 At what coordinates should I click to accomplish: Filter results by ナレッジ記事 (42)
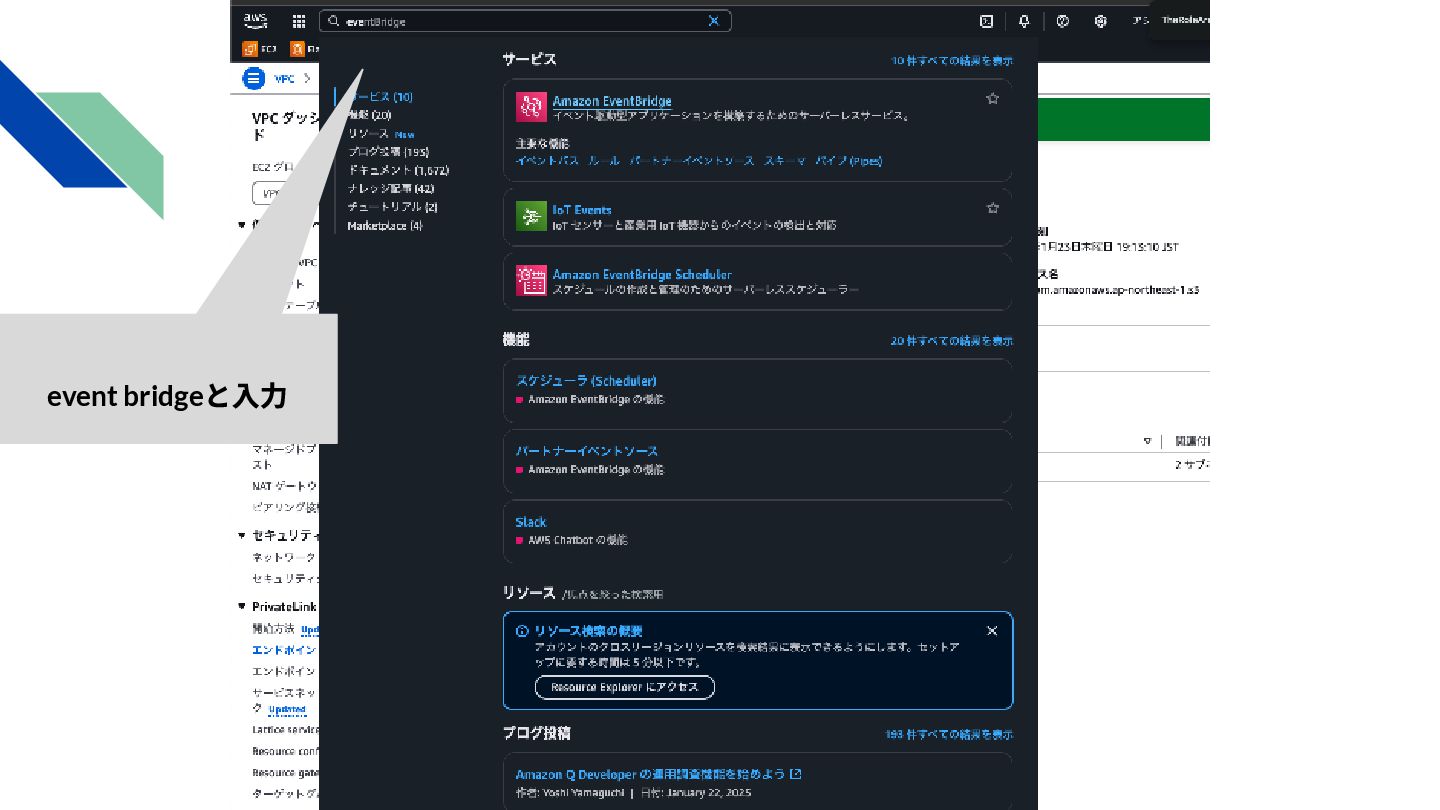coord(391,188)
